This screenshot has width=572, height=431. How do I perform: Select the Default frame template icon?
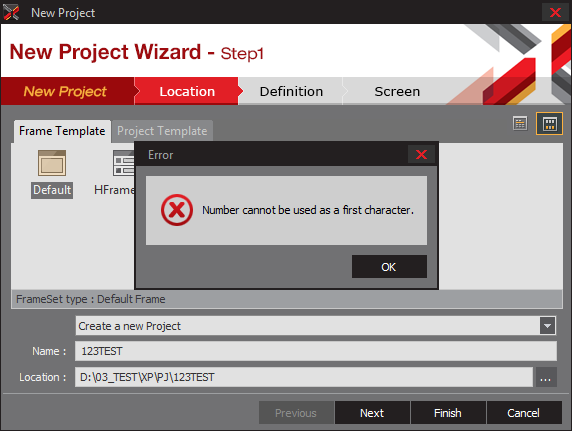click(52, 163)
